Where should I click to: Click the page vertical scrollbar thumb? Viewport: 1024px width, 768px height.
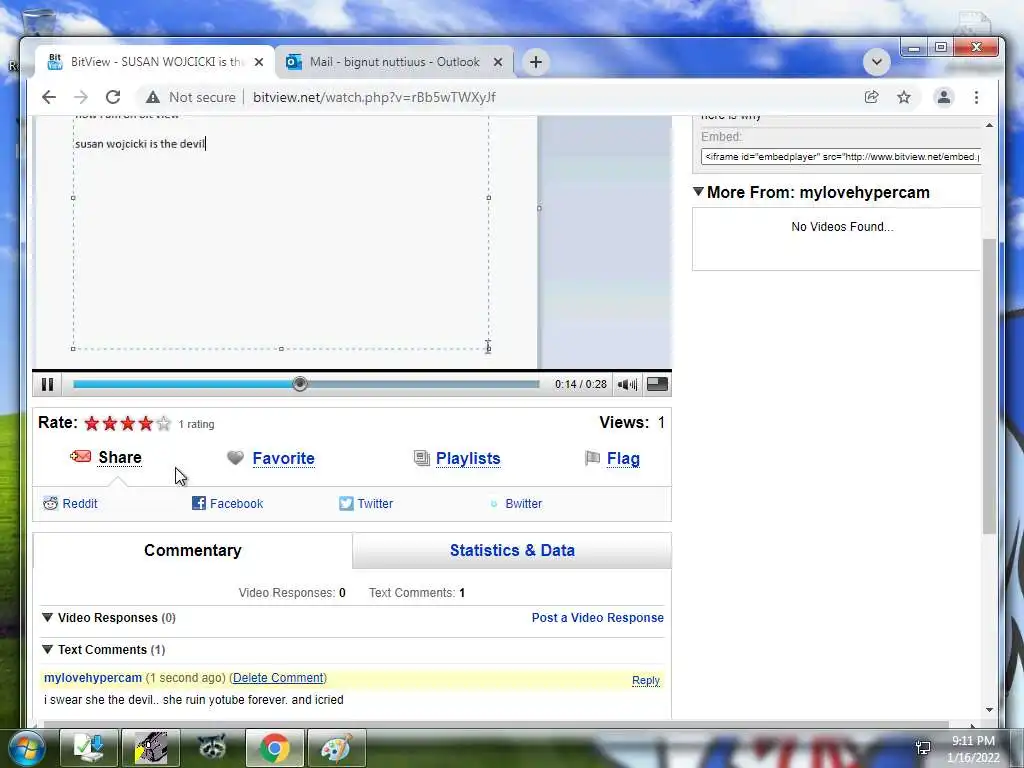989,387
